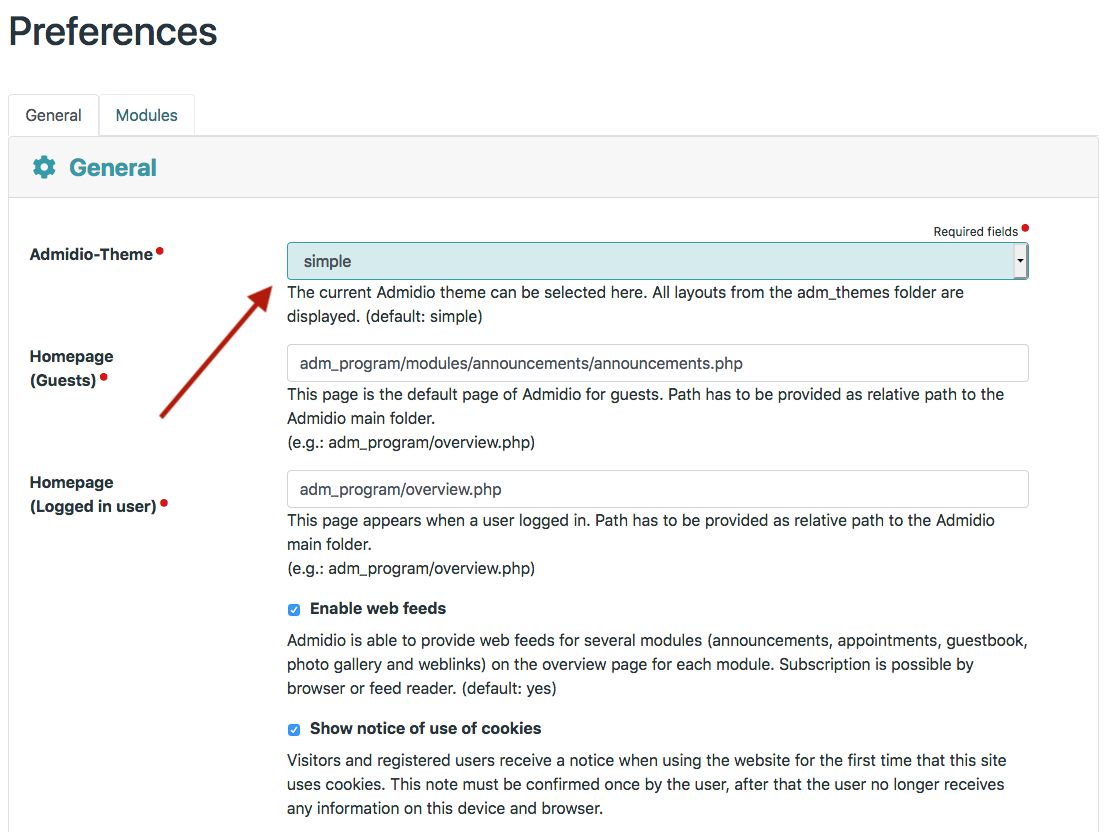This screenshot has height=832, width=1109.
Task: Click the arrow on the theme dropdown
Action: (1019, 261)
